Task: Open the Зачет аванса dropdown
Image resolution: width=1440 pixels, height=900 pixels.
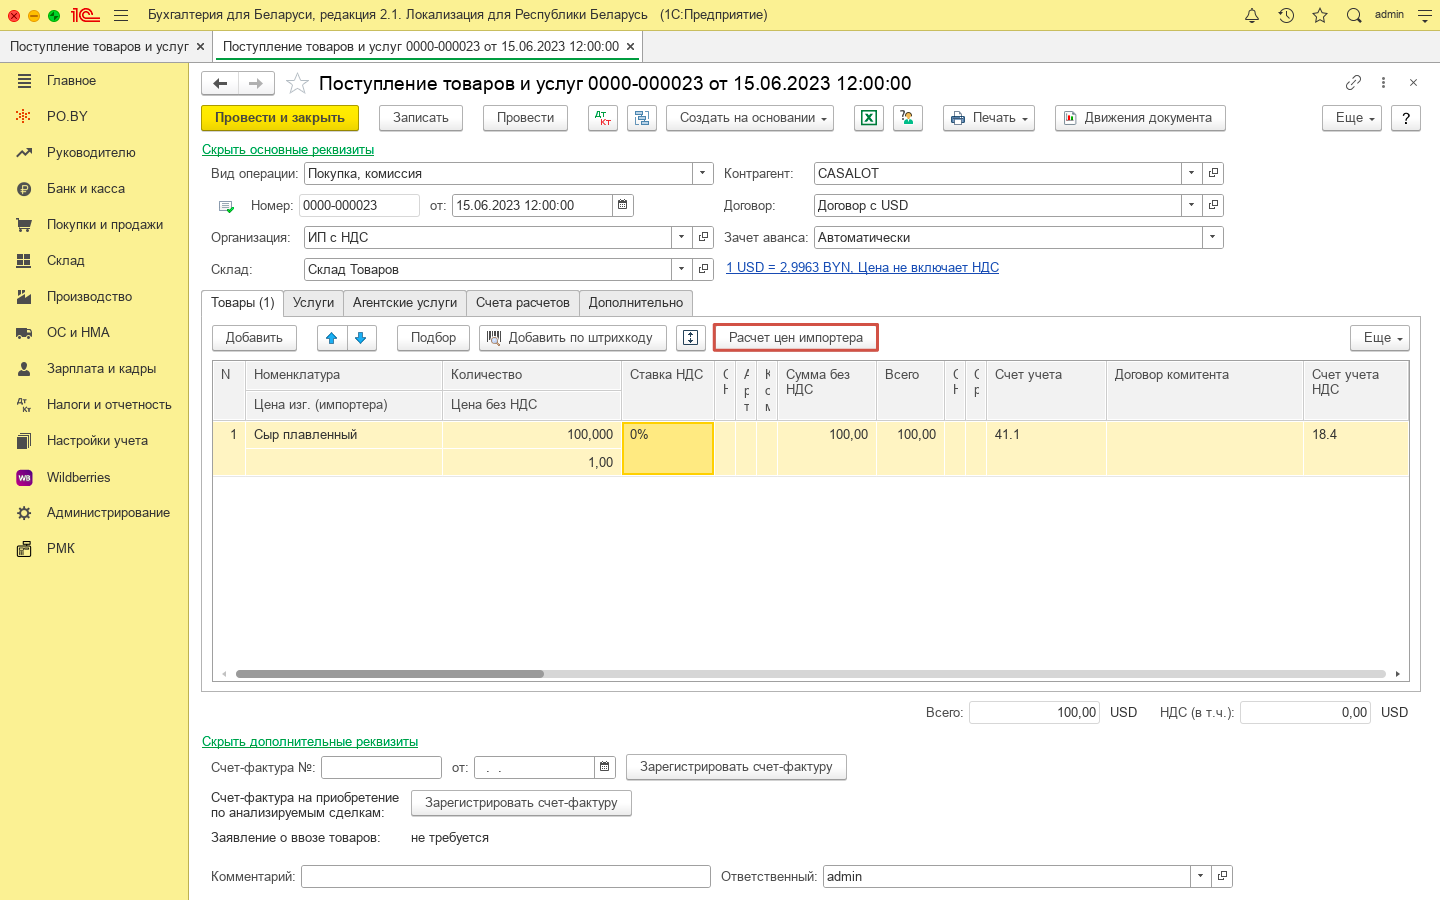Action: pos(1212,237)
